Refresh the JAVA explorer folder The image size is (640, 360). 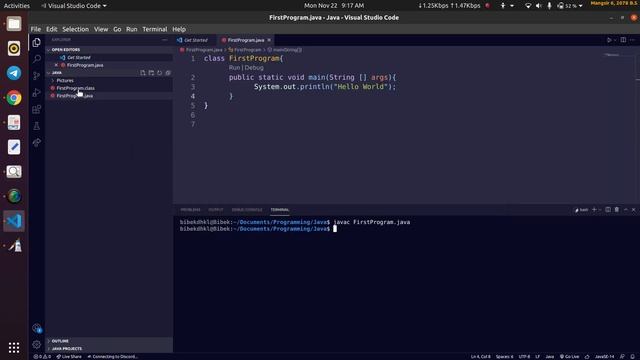coord(160,73)
